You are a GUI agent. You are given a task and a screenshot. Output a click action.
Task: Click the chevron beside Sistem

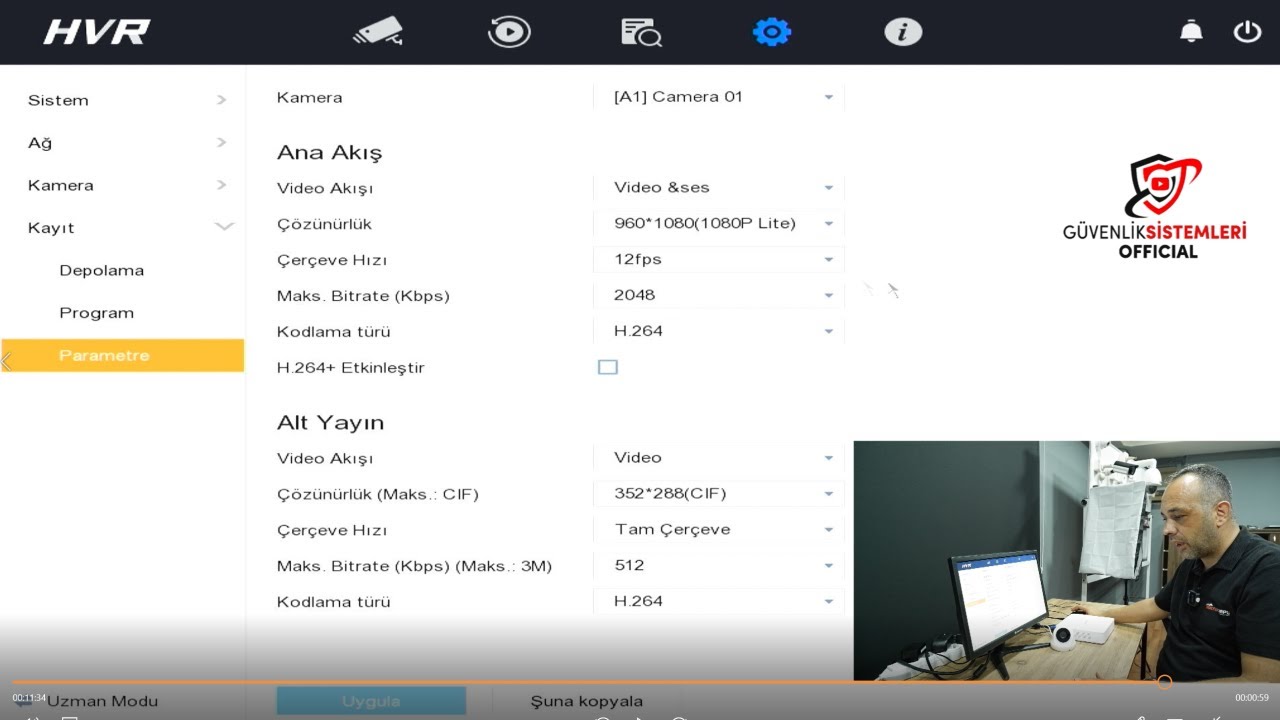[222, 100]
